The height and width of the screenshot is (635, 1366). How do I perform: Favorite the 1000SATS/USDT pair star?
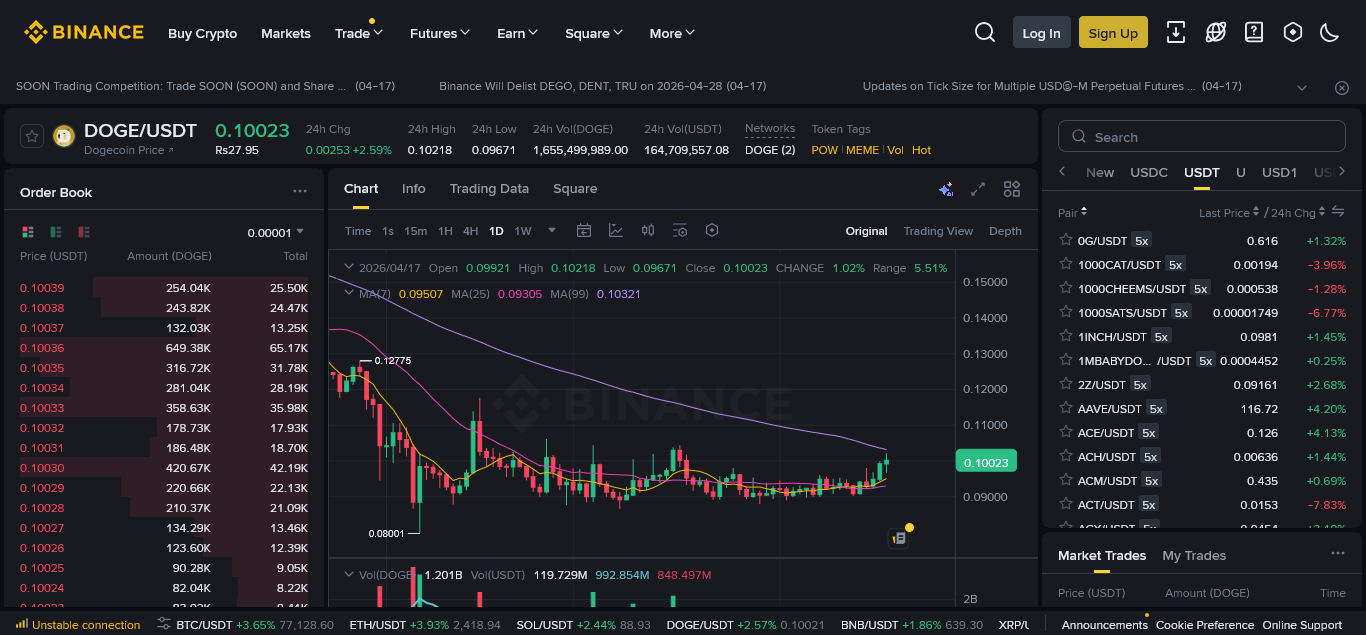click(1066, 312)
